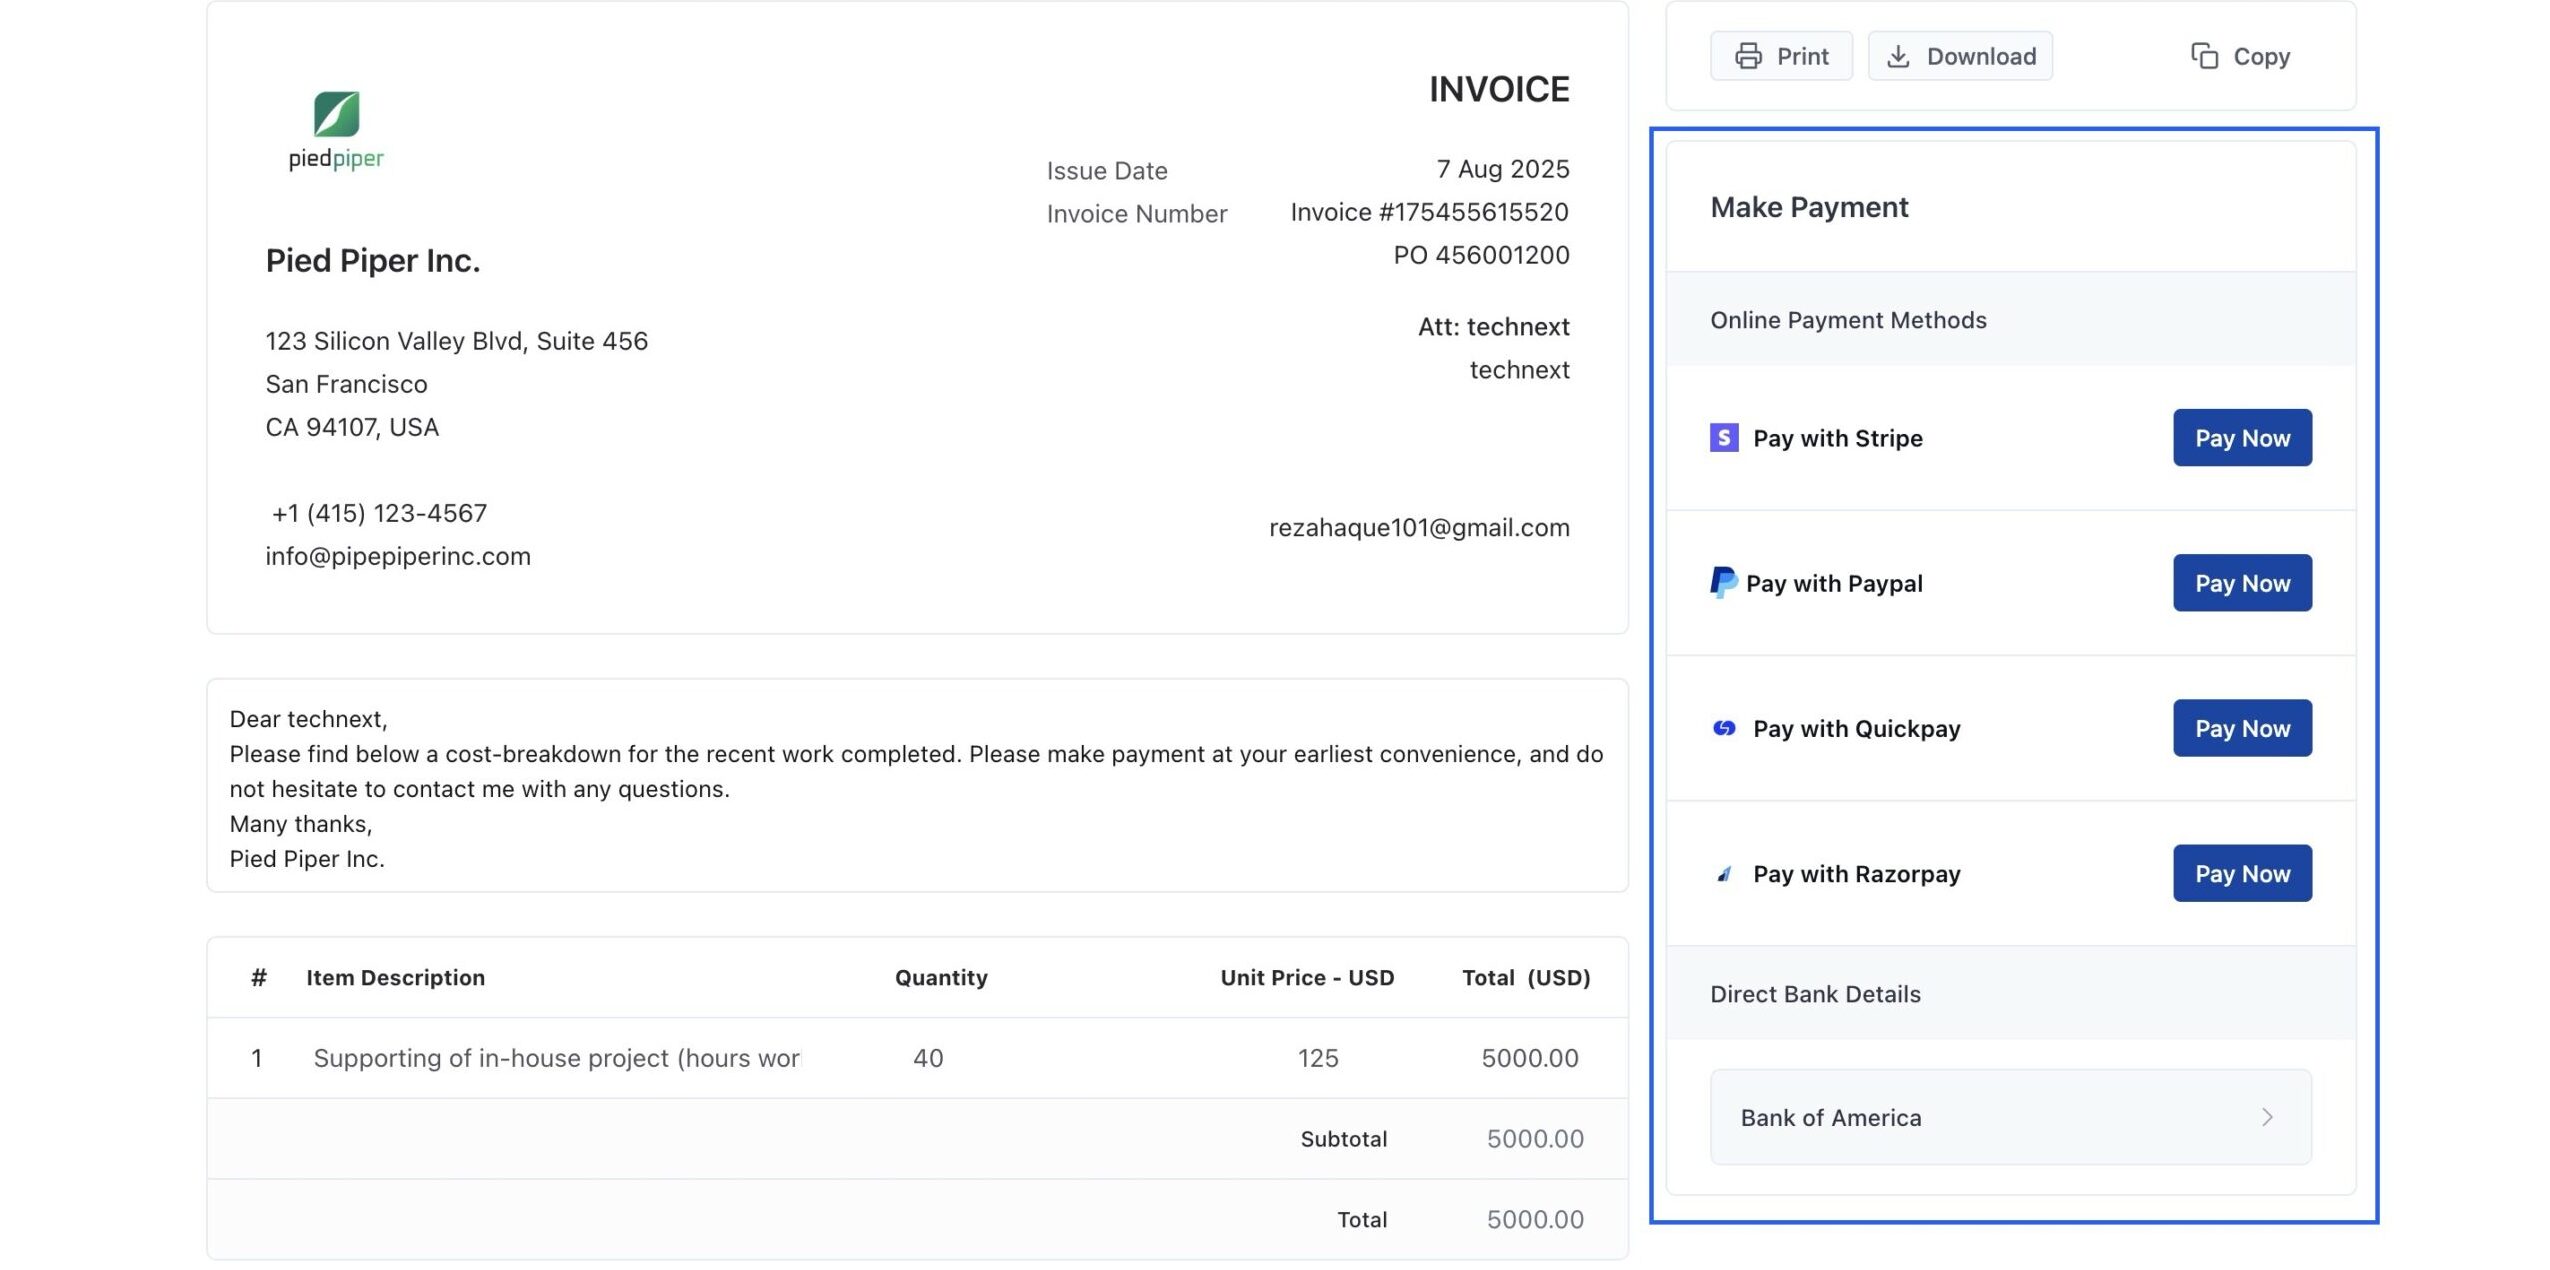This screenshot has height=1270, width=2550.
Task: Click the Issue Date label
Action: (1106, 171)
